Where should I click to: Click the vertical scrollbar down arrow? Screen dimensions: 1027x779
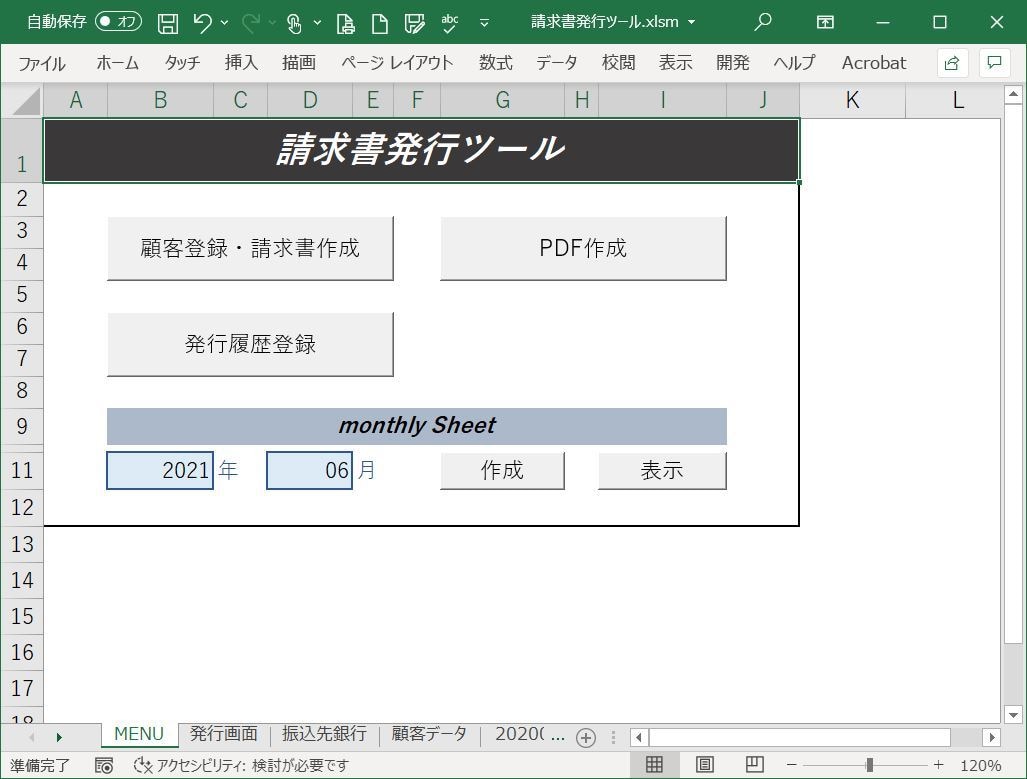pos(1013,715)
